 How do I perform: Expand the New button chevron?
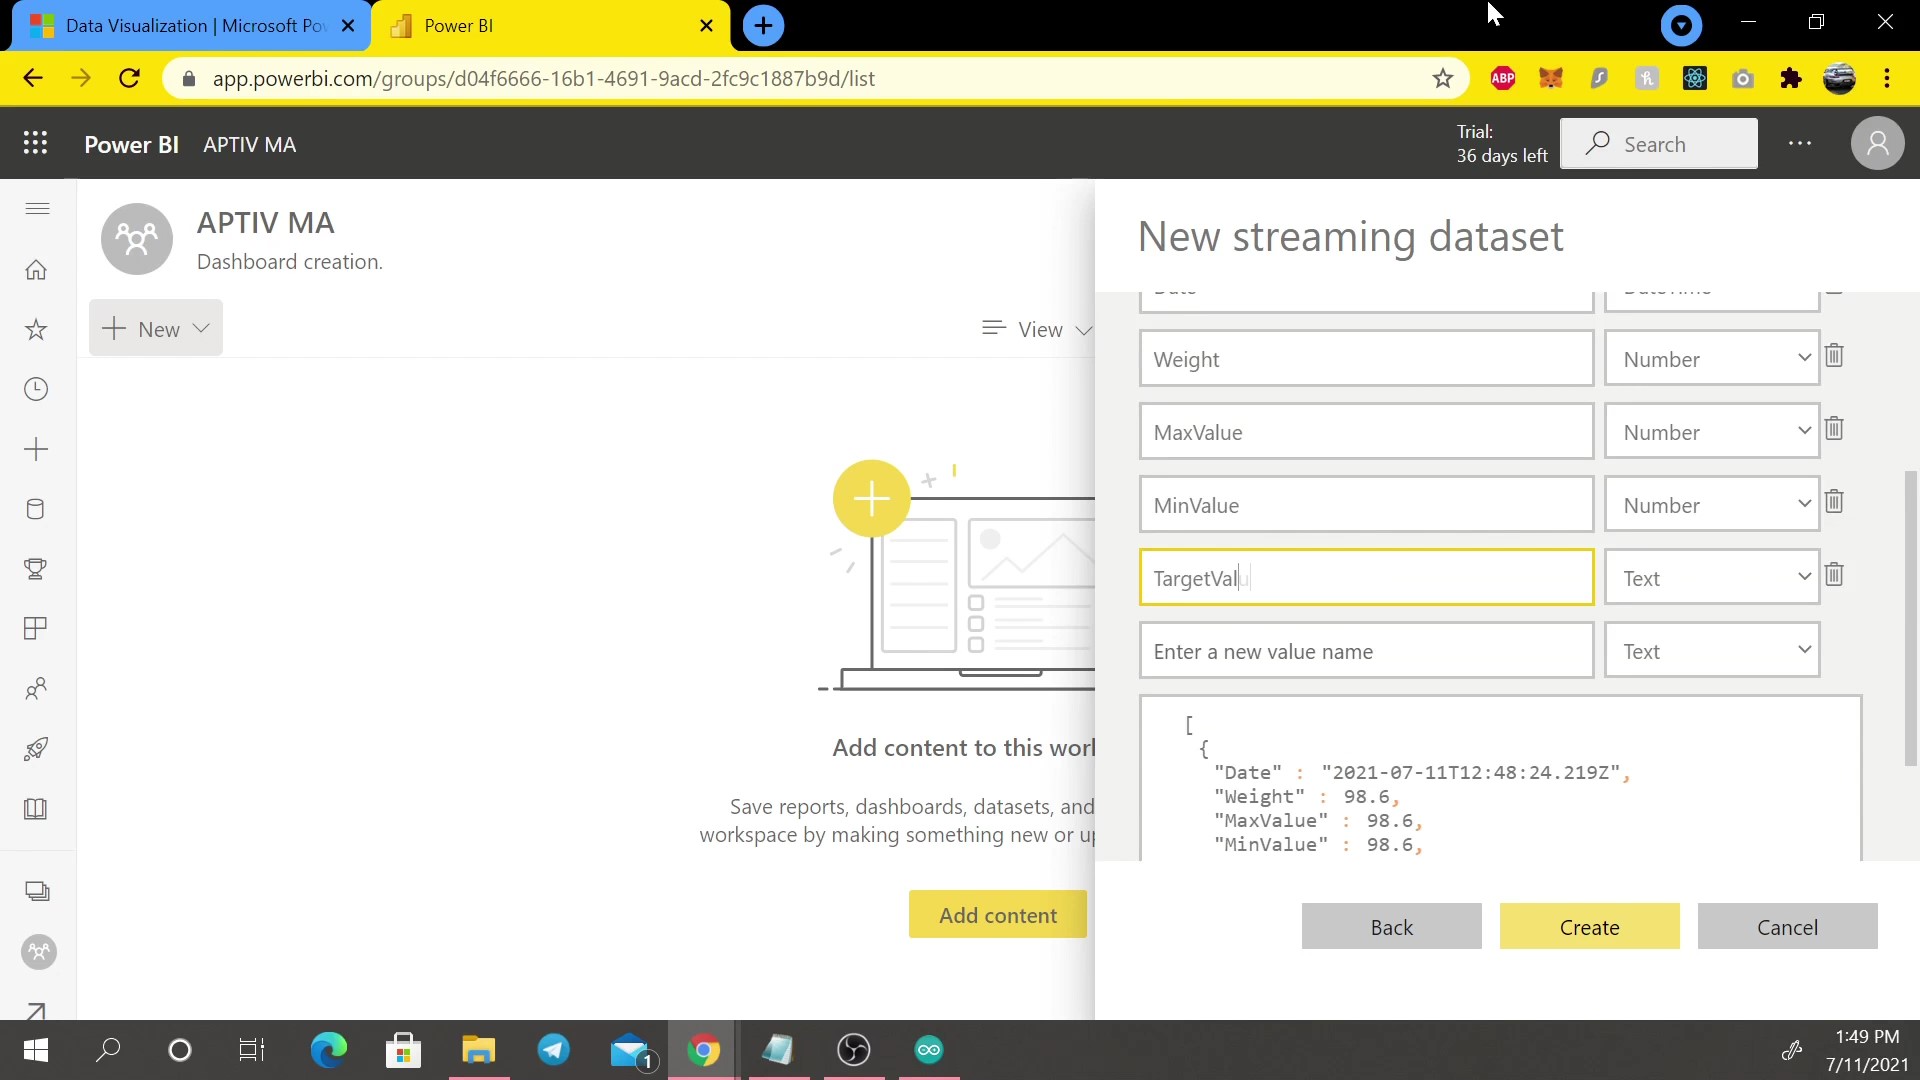pyautogui.click(x=199, y=328)
